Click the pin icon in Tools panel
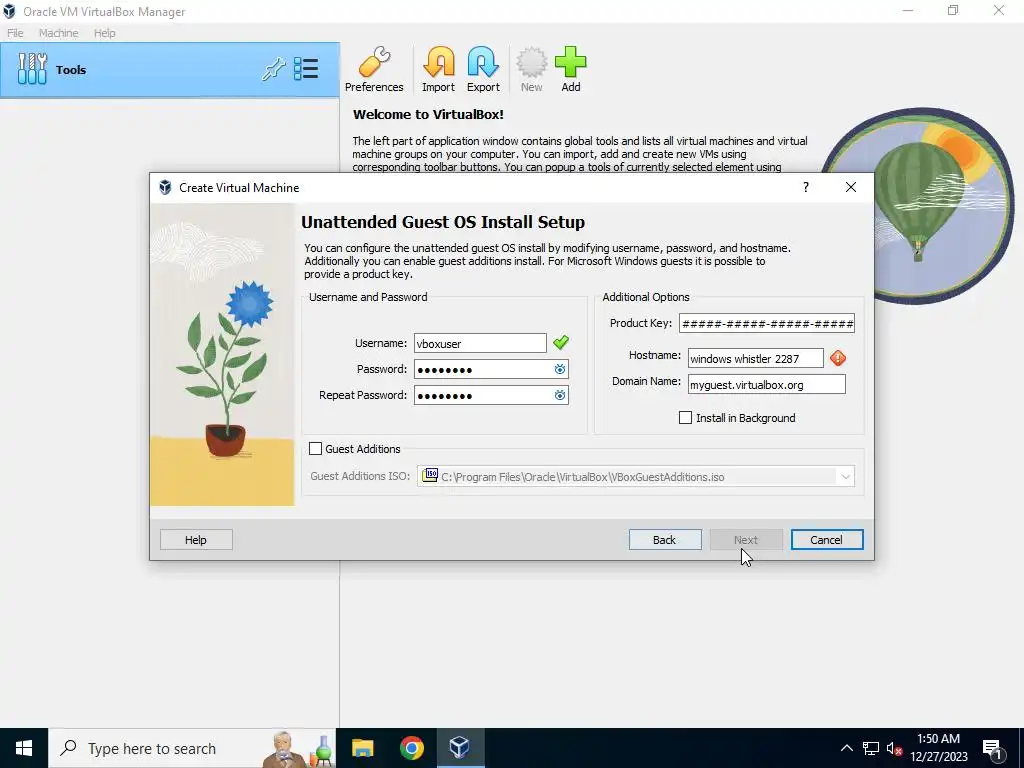 point(273,69)
